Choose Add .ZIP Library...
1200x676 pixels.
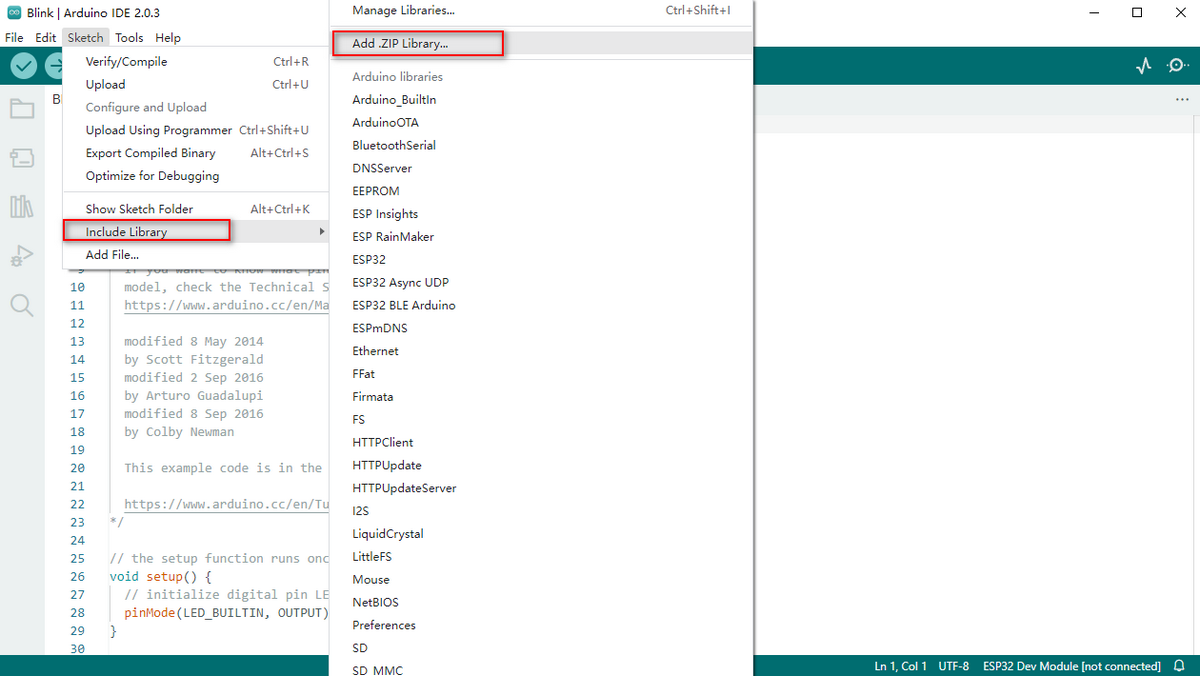[x=541, y=44]
